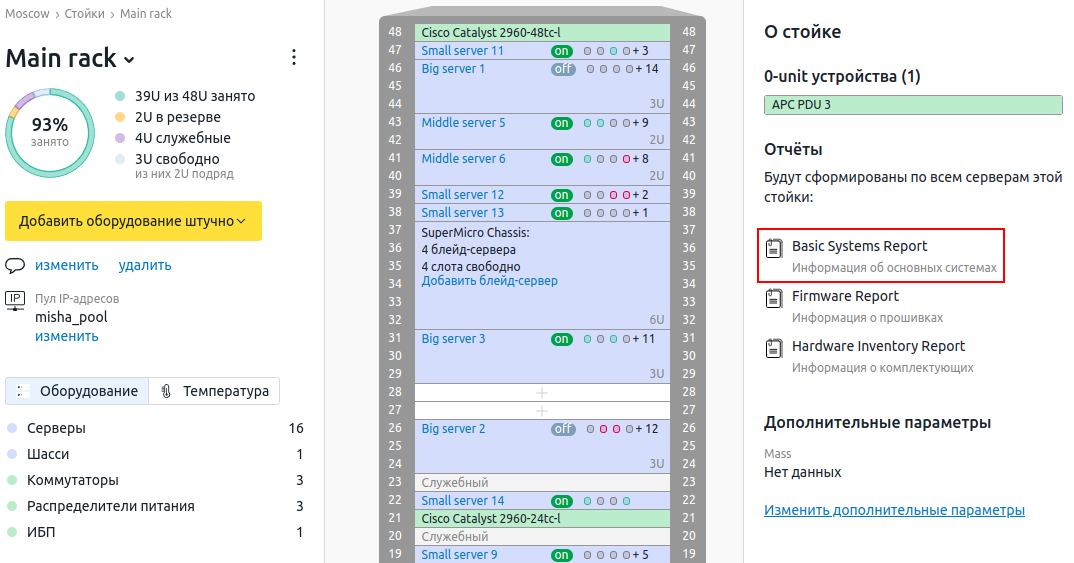Click the Добавить блейд-сервер link
This screenshot has height=563, width=1074.
[x=489, y=281]
